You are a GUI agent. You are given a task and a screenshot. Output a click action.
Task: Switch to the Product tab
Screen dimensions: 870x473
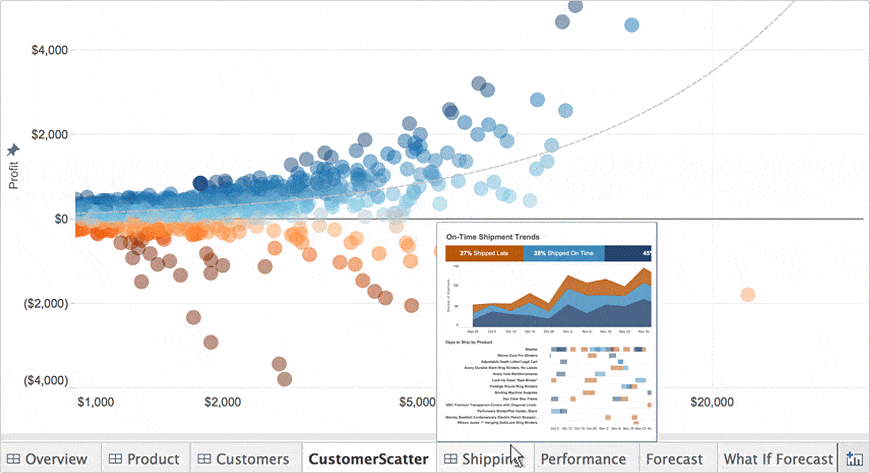(x=153, y=459)
